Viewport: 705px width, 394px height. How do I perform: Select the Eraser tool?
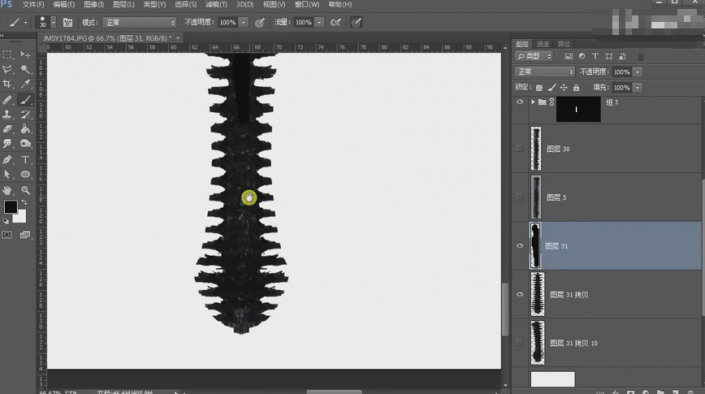7,129
